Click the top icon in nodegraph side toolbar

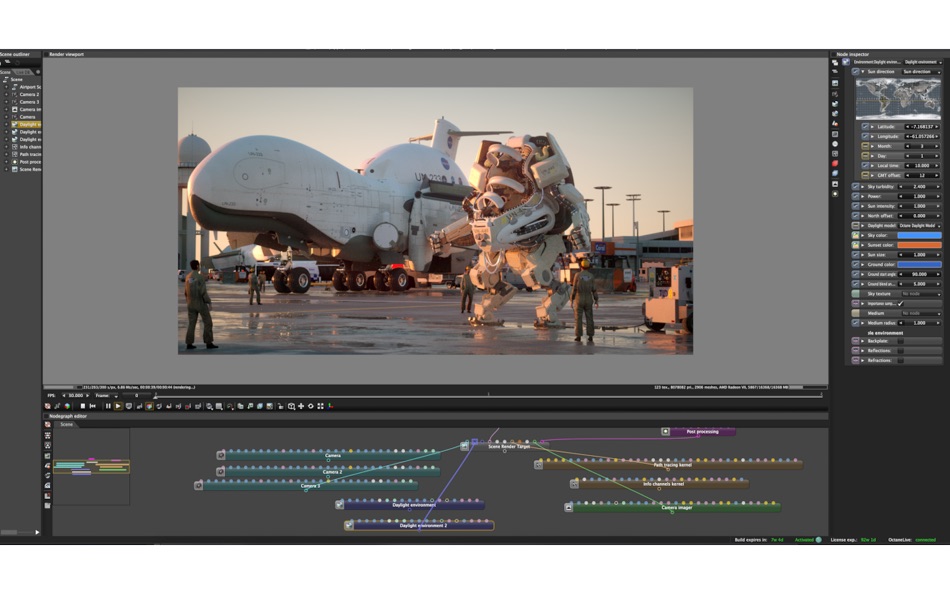coord(47,424)
